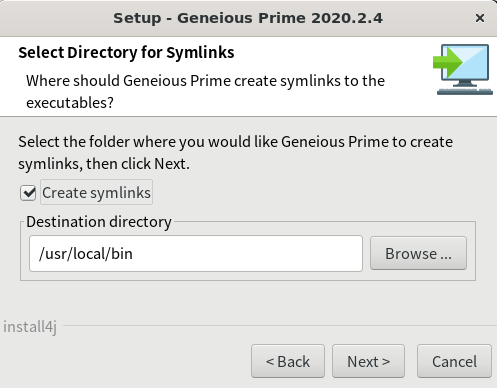Viewport: 497px width, 388px height.
Task: Uncheck the Create symlinks checkbox
Action: click(28, 193)
